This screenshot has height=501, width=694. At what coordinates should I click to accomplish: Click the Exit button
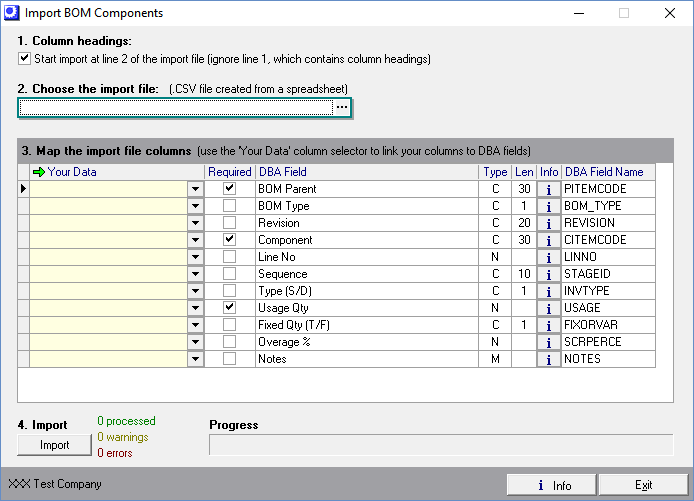click(x=644, y=485)
